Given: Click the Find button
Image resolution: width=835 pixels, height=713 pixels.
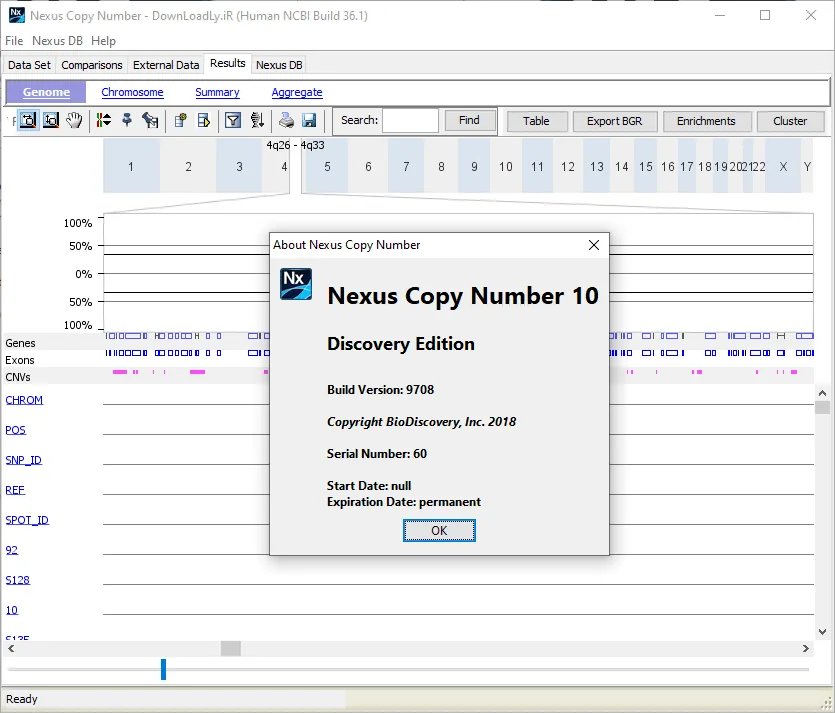Looking at the screenshot, I should [469, 120].
